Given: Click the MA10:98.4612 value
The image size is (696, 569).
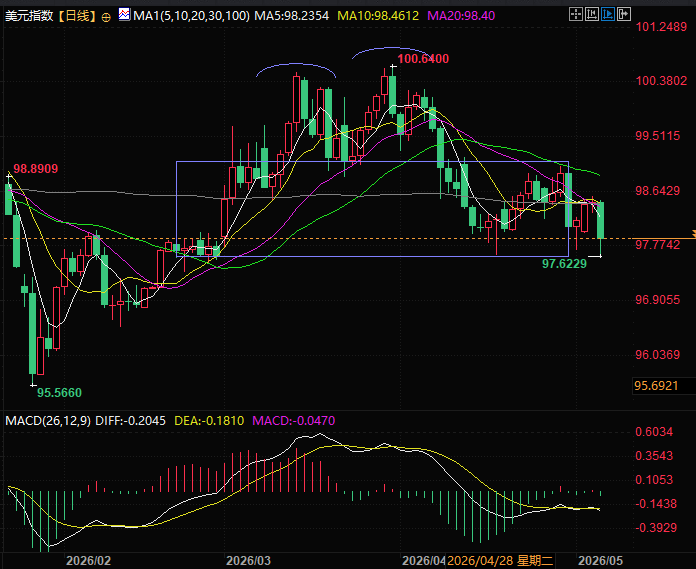Looking at the screenshot, I should (378, 16).
